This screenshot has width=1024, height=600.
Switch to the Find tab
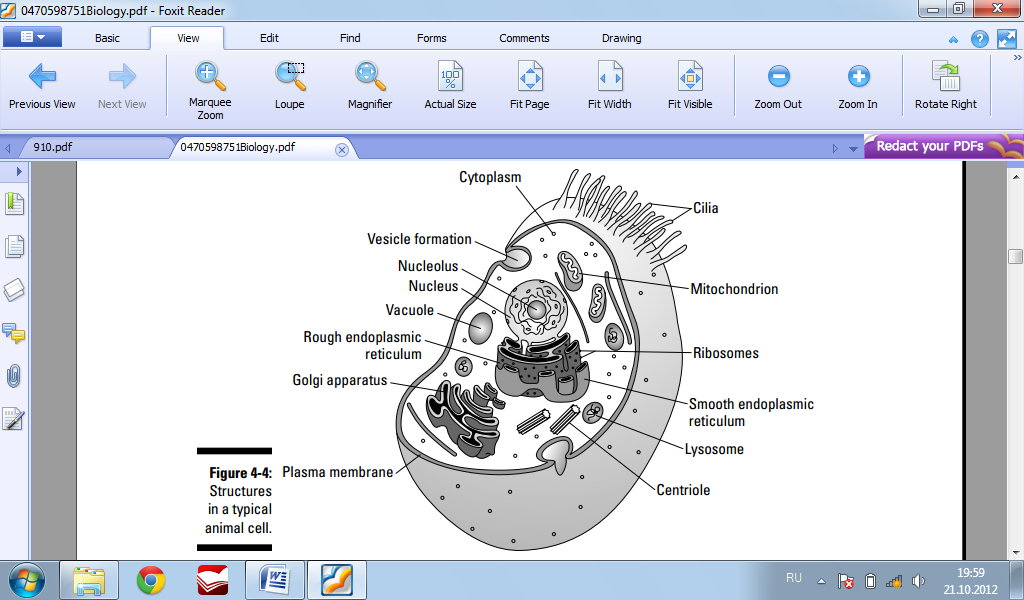pyautogui.click(x=350, y=39)
